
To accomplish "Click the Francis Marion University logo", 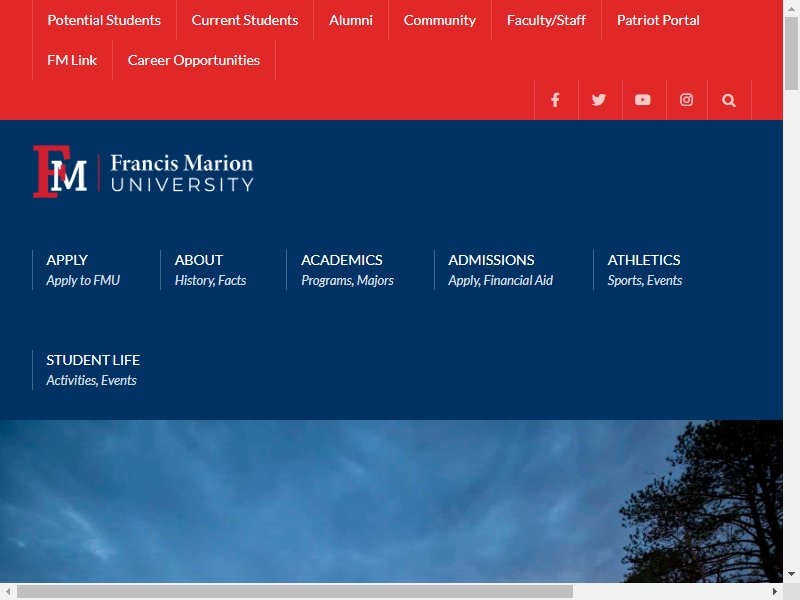I will pos(143,171).
